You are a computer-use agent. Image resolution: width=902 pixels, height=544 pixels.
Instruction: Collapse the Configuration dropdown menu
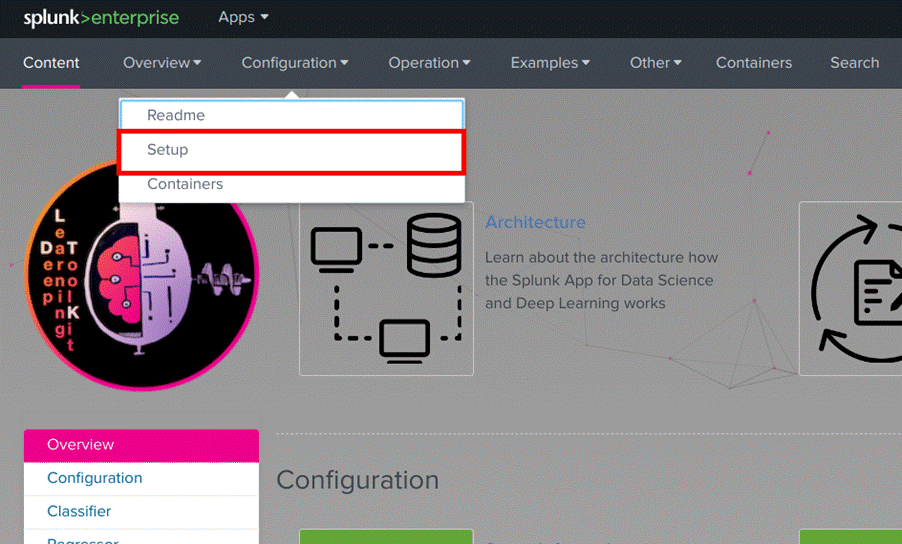click(295, 62)
